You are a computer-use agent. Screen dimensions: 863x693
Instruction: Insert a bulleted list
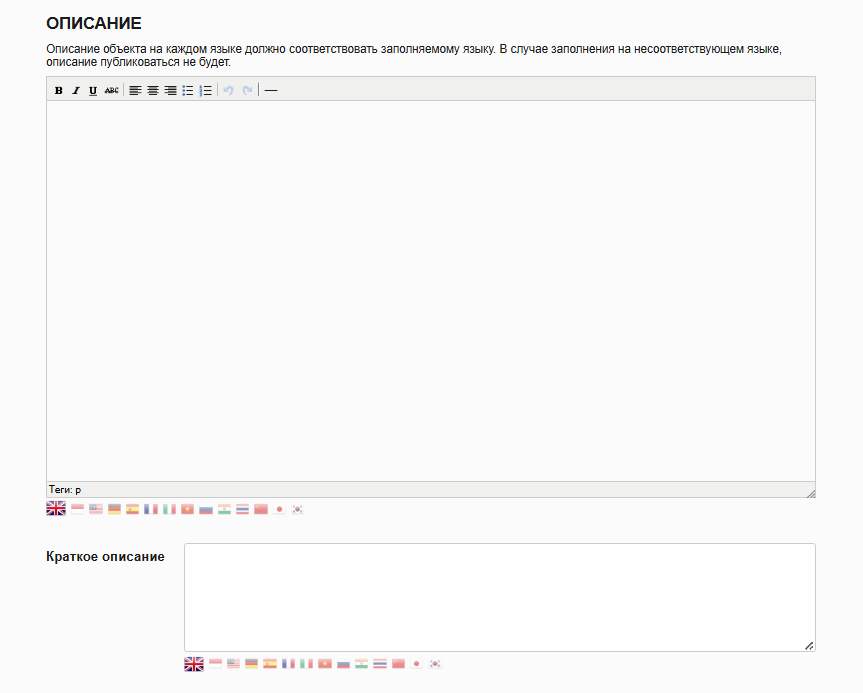coord(188,90)
